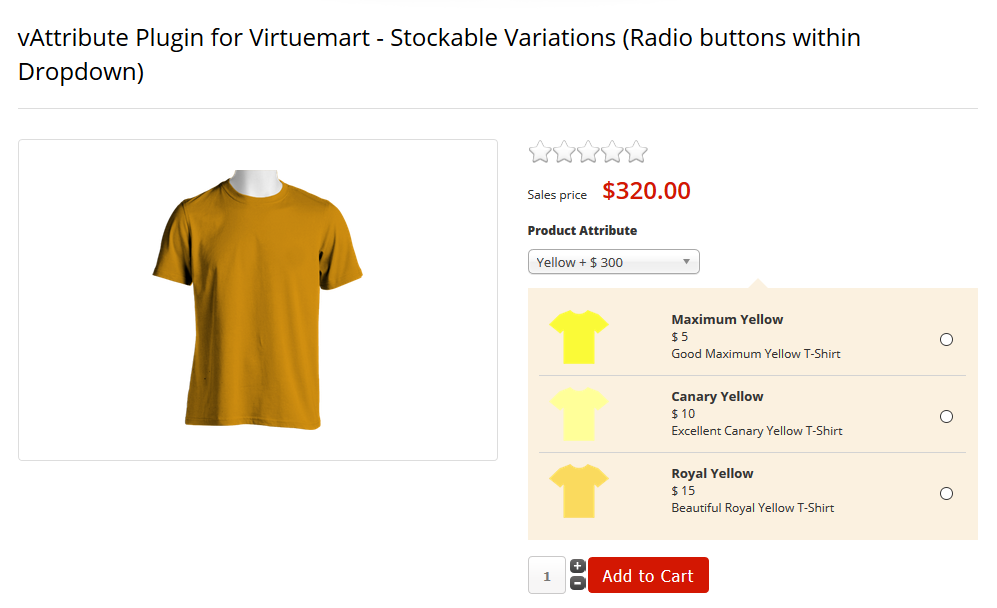Viewport: 997px width, 608px height.
Task: Select the Maximum Yellow radio button
Action: pyautogui.click(x=946, y=340)
